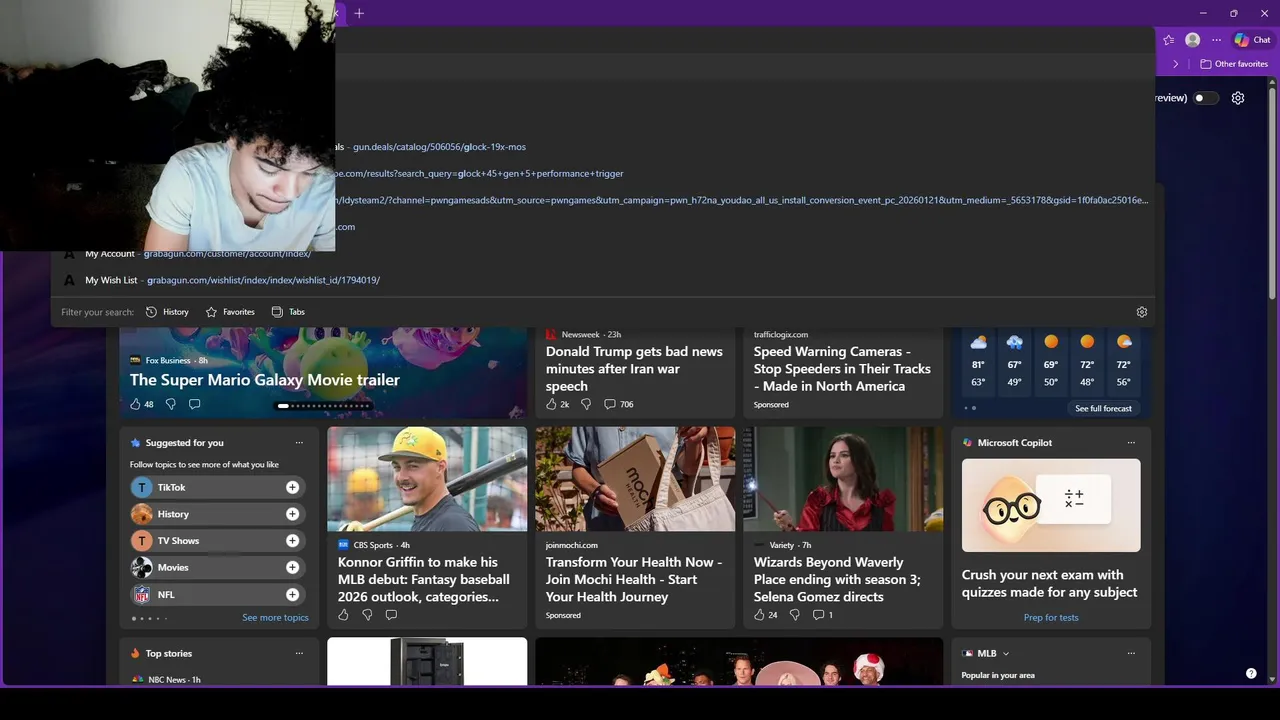Open Suggested for you card options menu
Screen dimensions: 1280x720
point(299,443)
